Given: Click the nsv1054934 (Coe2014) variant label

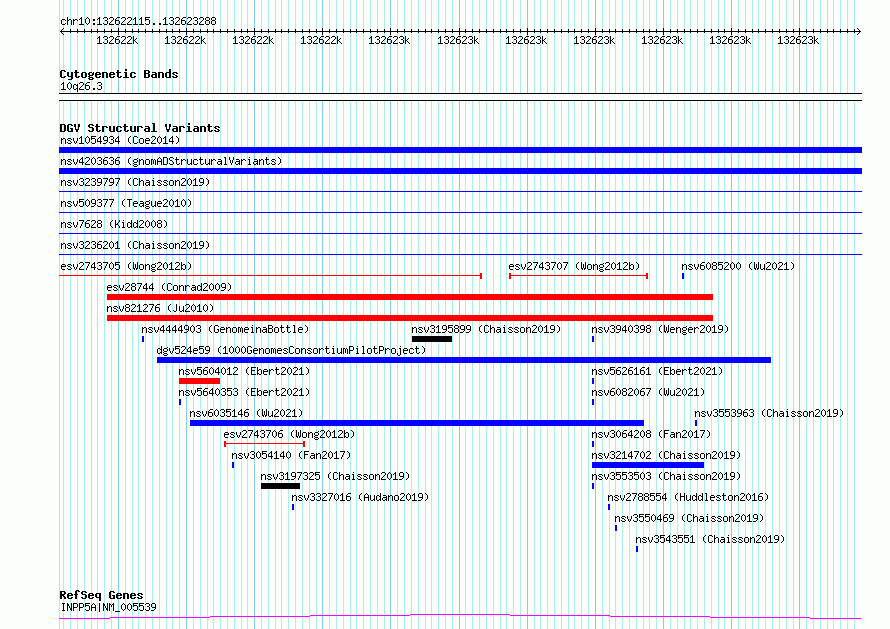Looking at the screenshot, I should (x=120, y=140).
